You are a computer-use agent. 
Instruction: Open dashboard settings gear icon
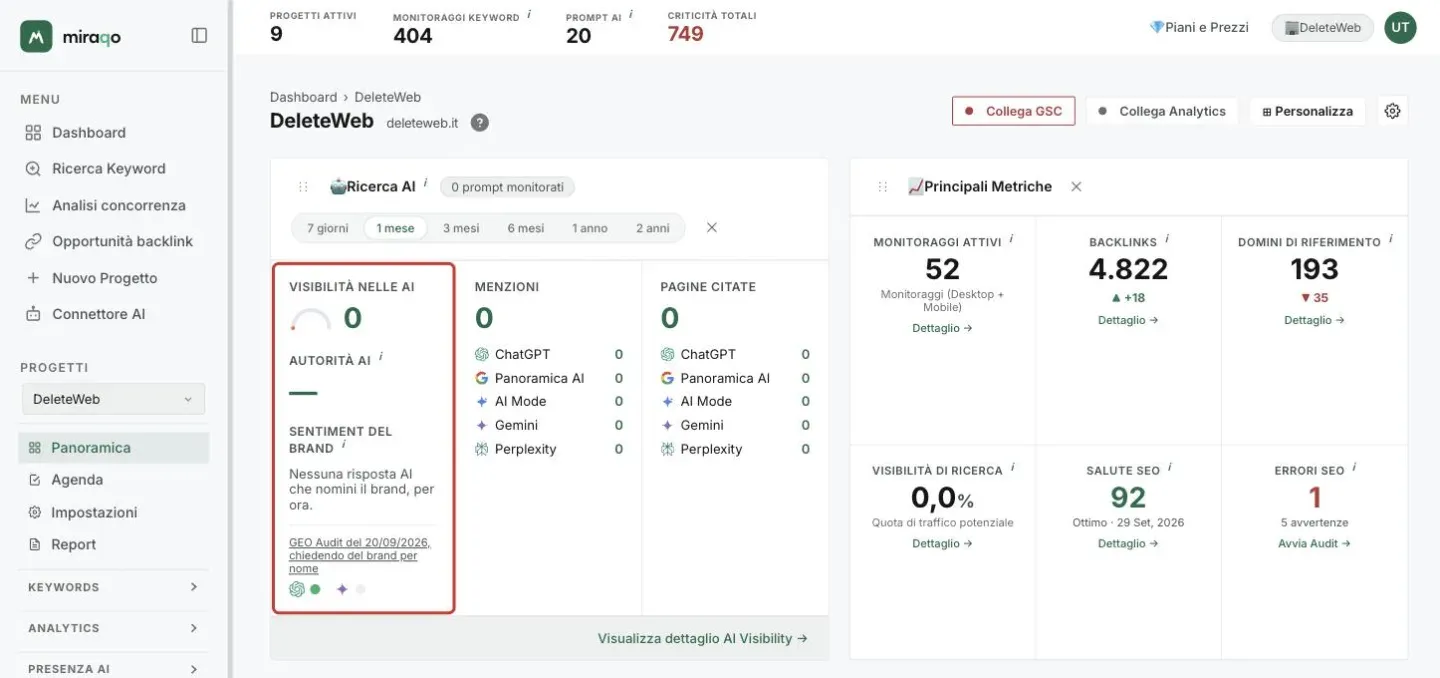pyautogui.click(x=1392, y=111)
